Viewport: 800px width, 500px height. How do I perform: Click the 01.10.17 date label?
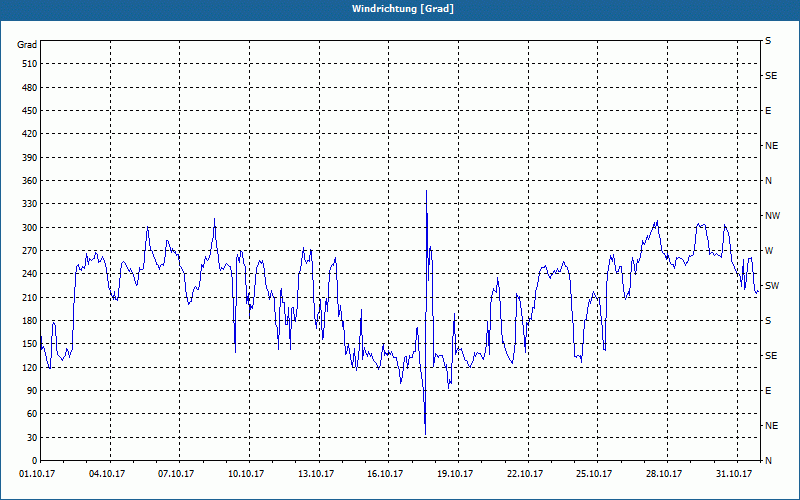coord(37,474)
